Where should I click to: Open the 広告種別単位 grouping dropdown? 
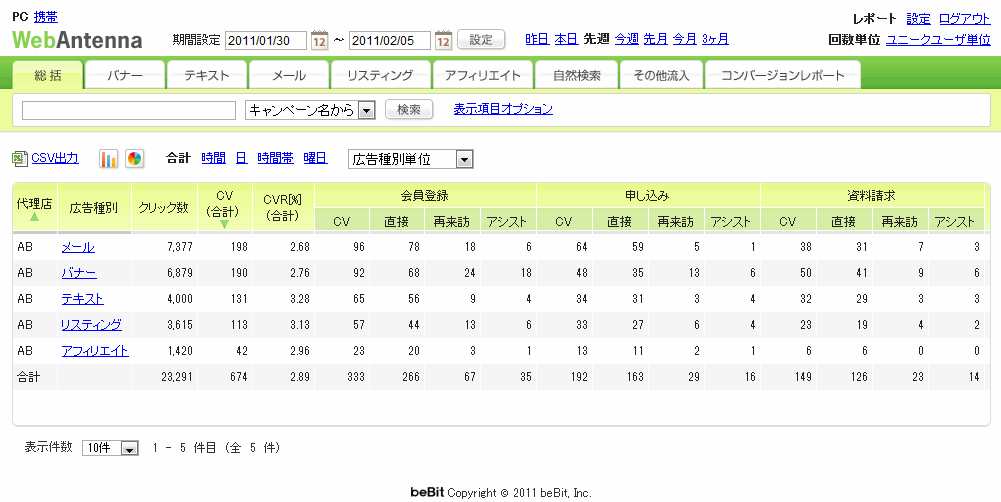[x=463, y=159]
